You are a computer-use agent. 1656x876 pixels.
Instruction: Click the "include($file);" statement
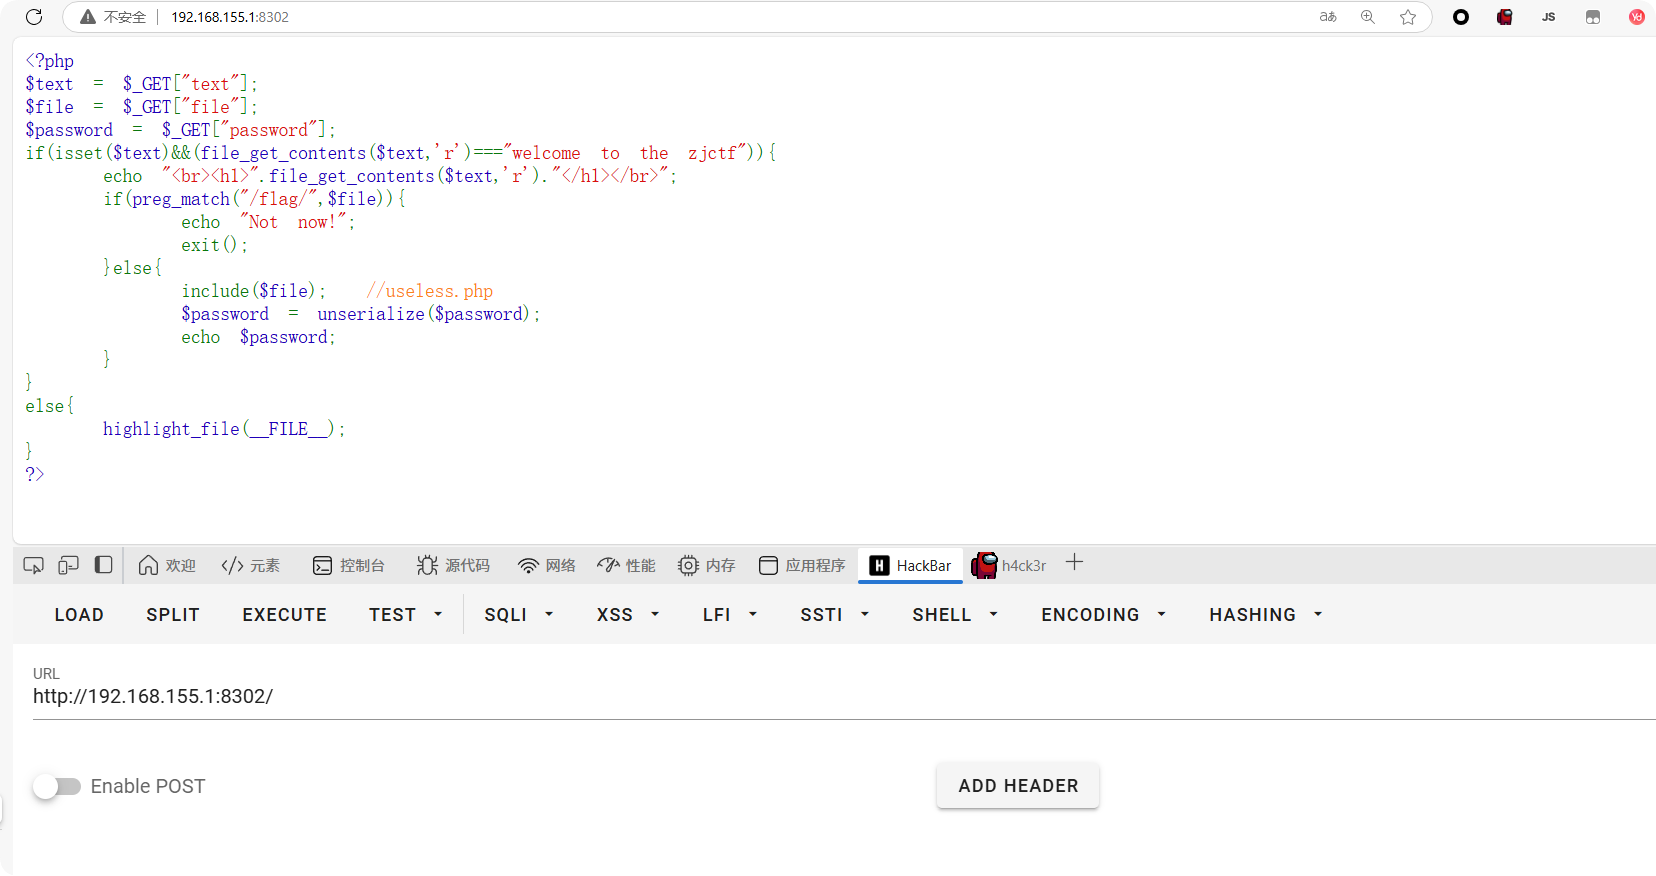click(x=254, y=291)
